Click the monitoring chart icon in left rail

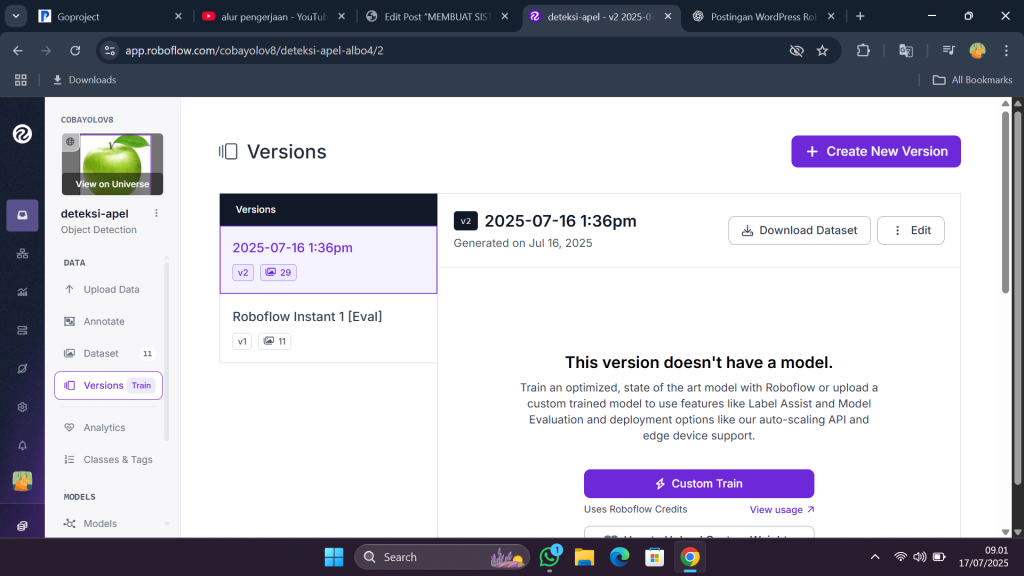[22, 292]
